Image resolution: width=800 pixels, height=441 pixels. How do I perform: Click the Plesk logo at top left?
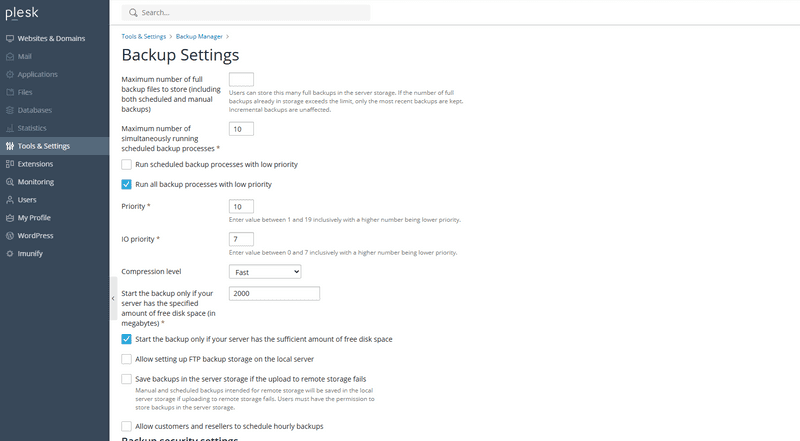coord(22,13)
